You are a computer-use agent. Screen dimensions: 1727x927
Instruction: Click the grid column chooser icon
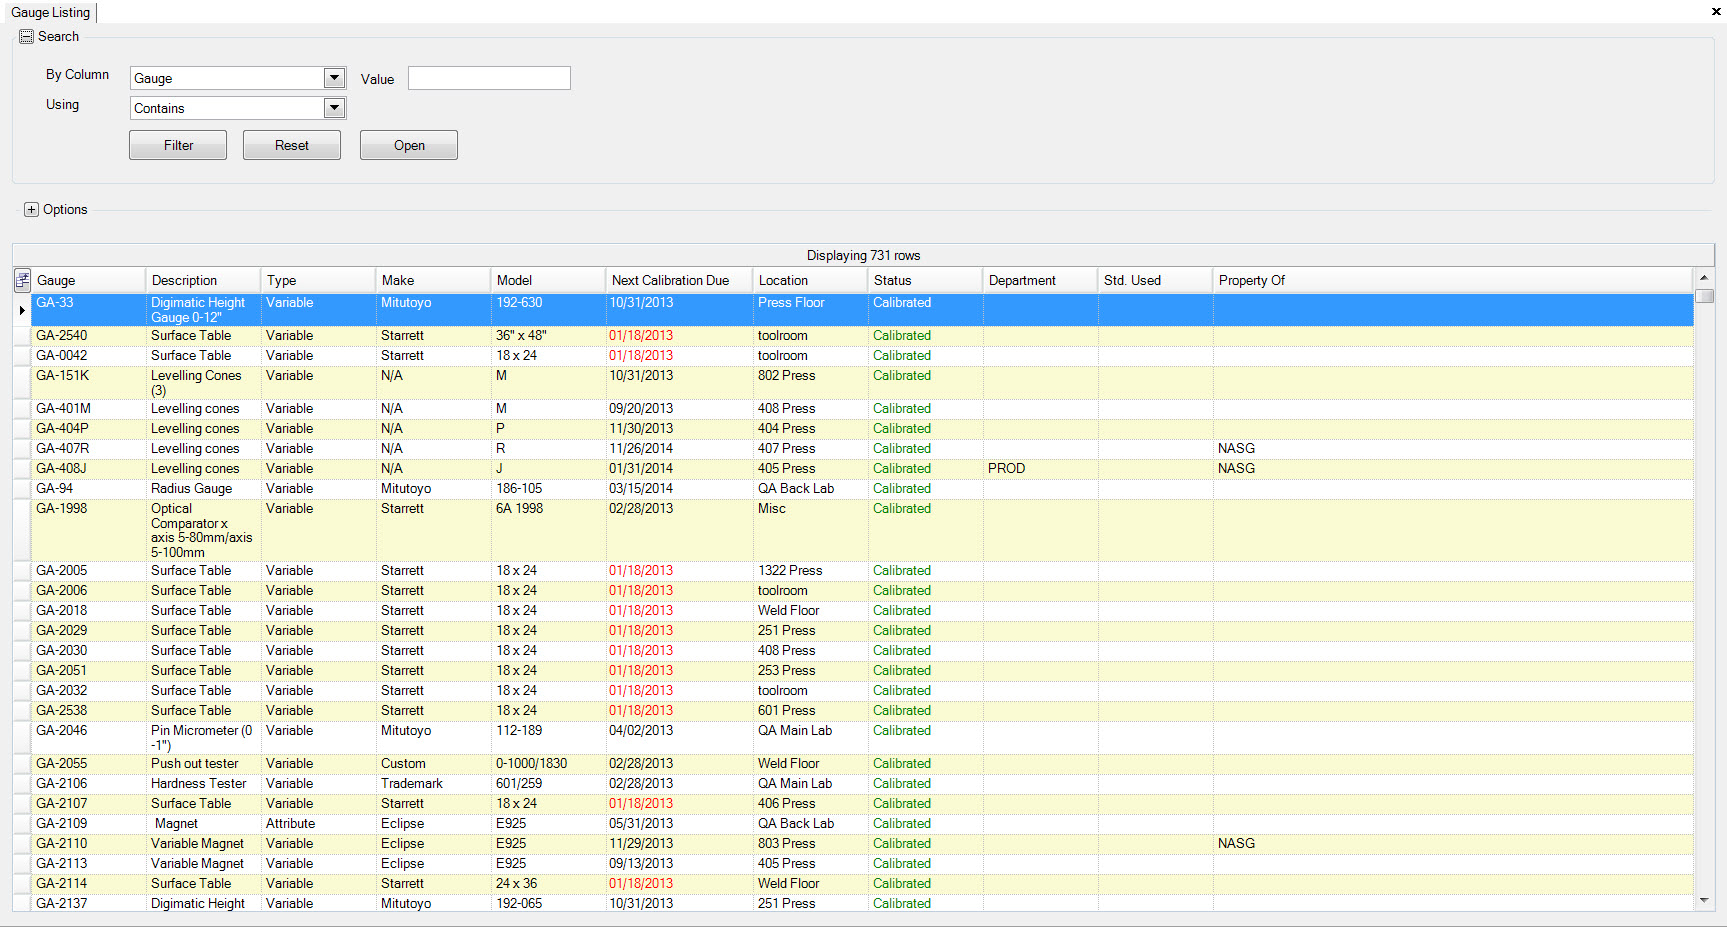(x=22, y=280)
